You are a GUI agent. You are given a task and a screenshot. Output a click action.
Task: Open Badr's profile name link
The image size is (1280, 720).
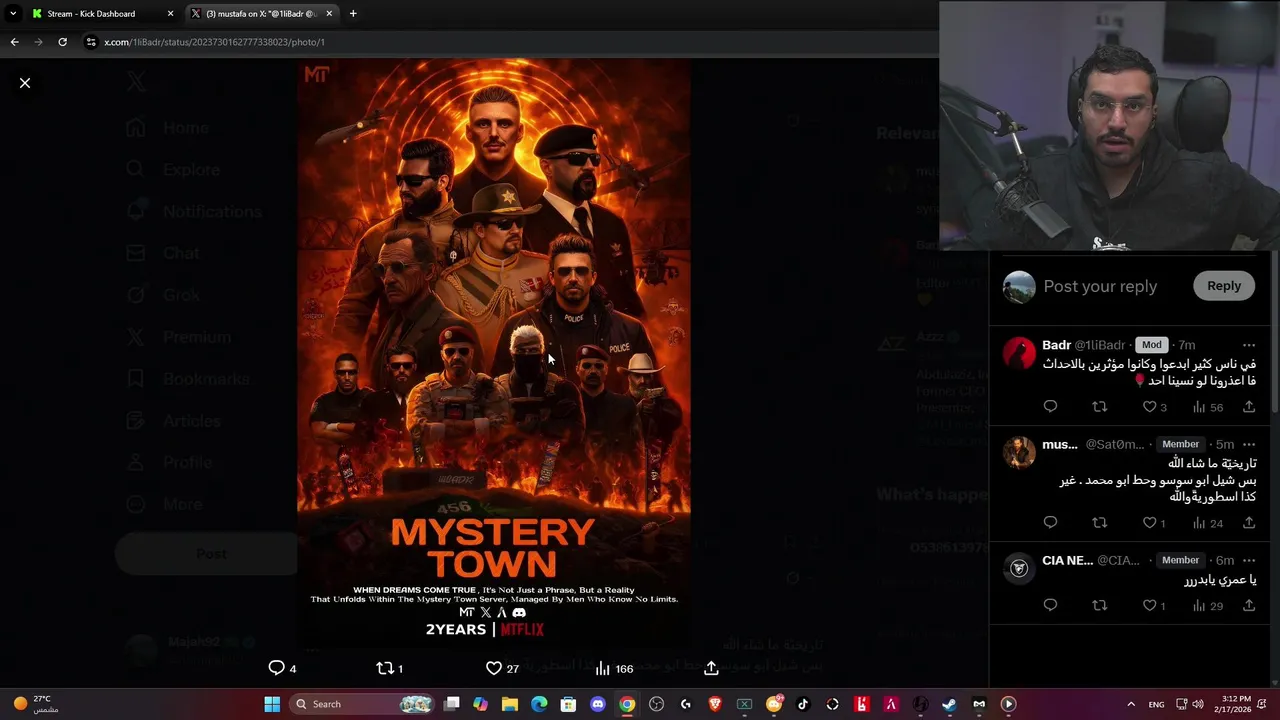[x=1056, y=345]
